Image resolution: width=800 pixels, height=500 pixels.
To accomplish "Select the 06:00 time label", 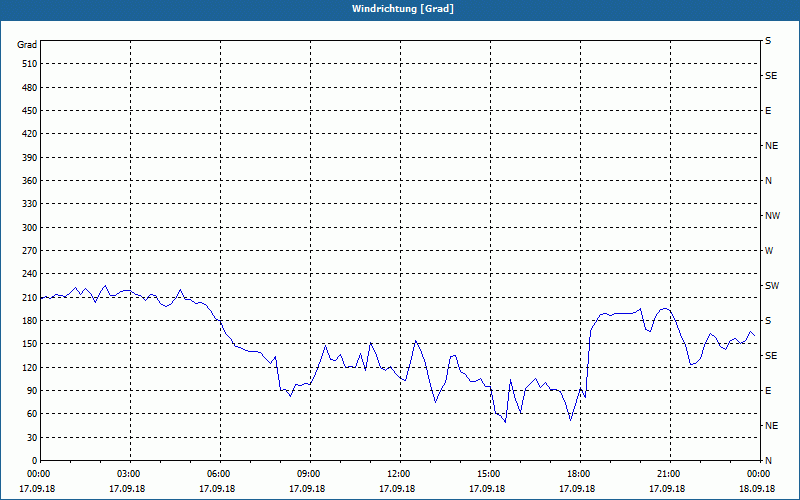I will pyautogui.click(x=218, y=474).
